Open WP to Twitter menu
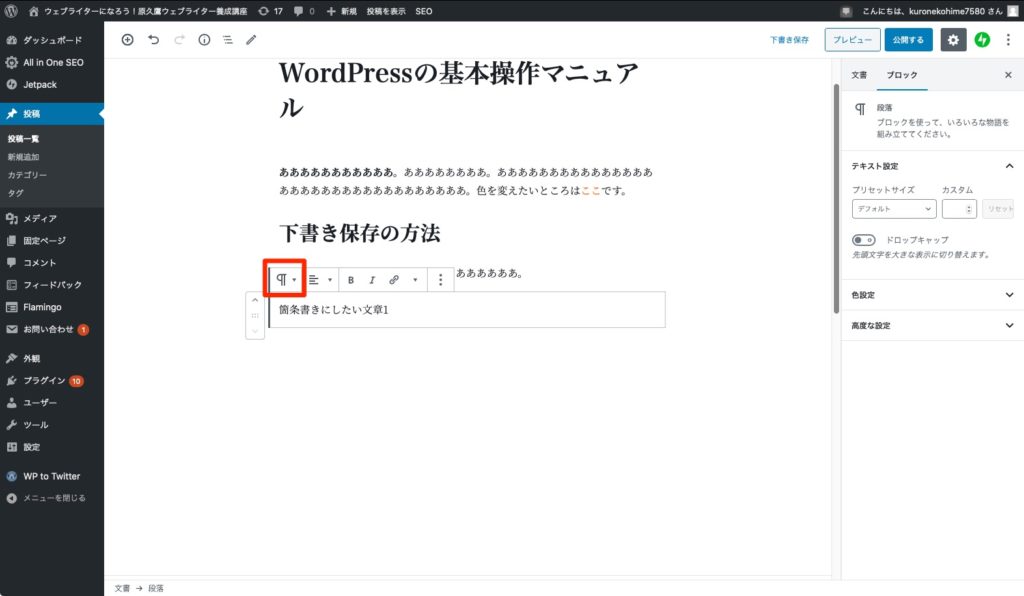The width and height of the screenshot is (1024, 596). tap(52, 476)
